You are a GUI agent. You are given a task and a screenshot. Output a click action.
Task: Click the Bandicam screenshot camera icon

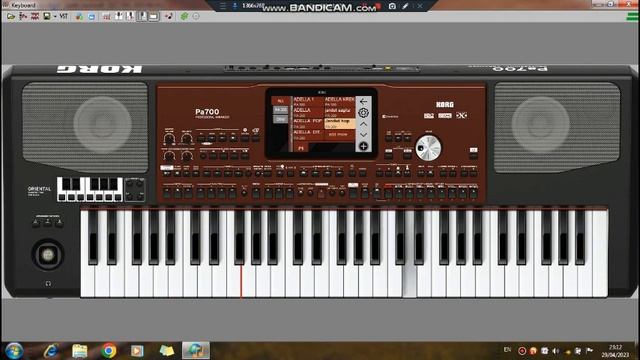click(x=392, y=6)
